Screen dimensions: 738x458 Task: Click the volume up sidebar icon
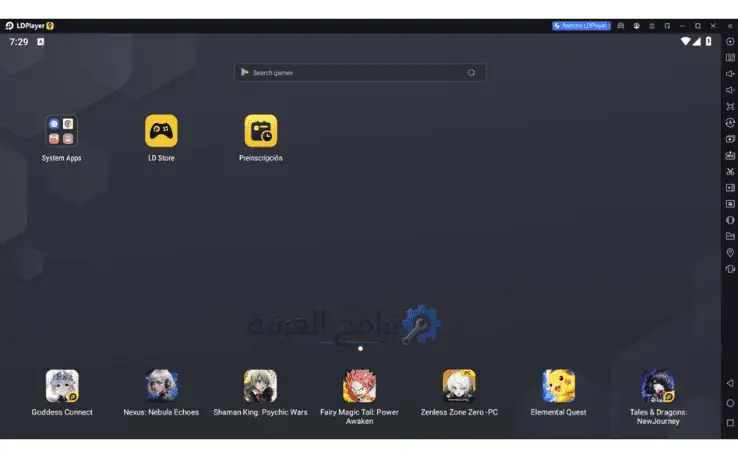tap(730, 73)
